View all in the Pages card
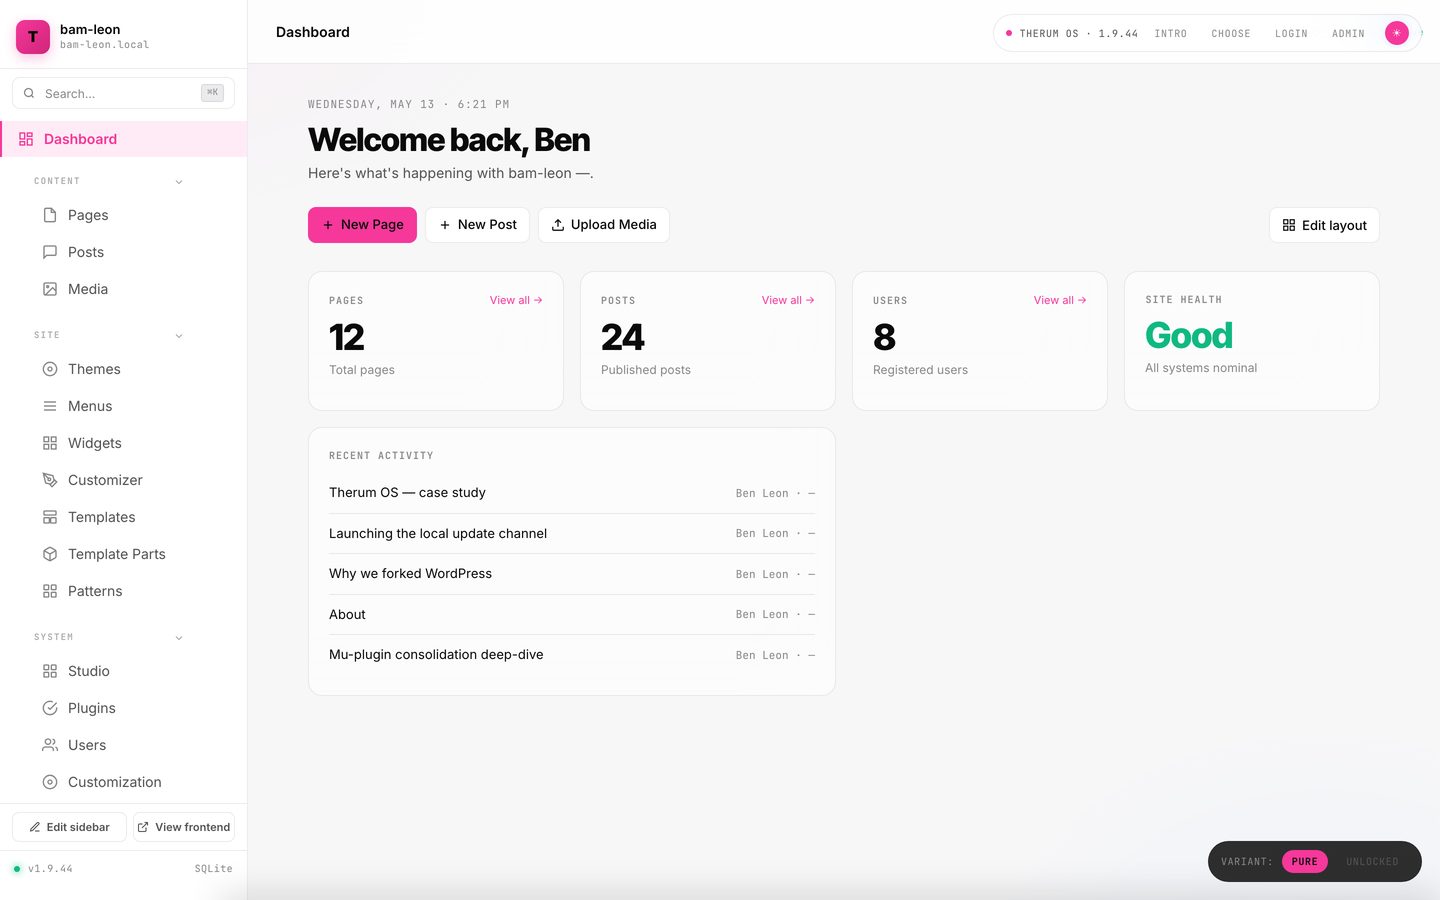 click(x=516, y=300)
